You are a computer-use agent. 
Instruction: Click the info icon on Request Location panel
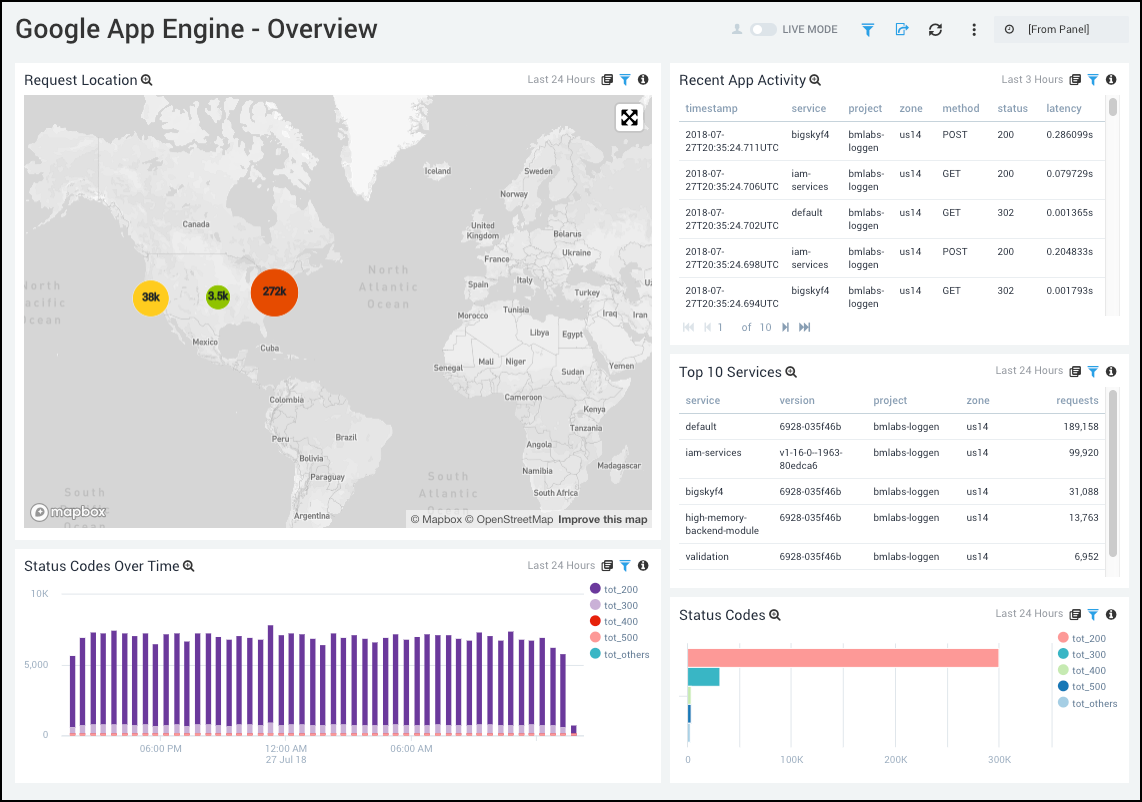point(643,79)
